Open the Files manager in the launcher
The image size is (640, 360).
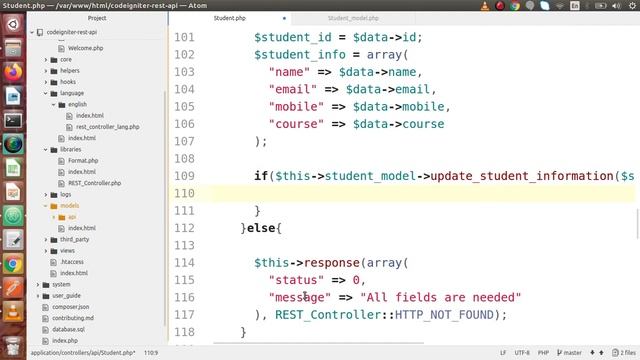[13, 48]
